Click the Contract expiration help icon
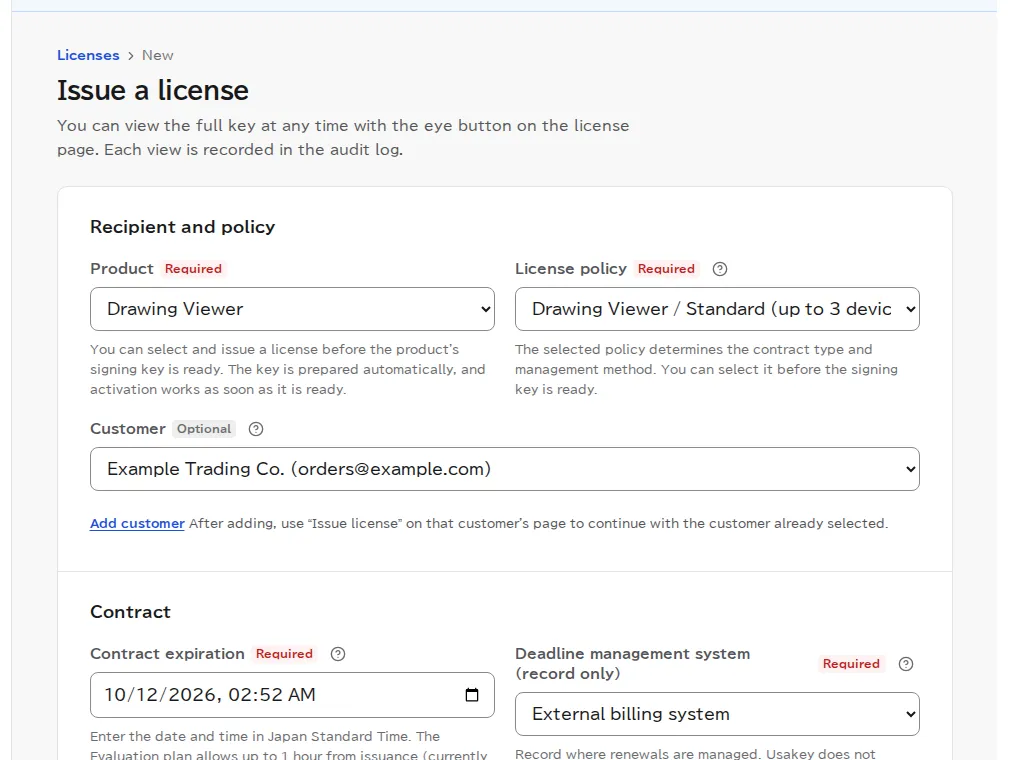Viewport: 1009px width, 760px height. point(338,654)
